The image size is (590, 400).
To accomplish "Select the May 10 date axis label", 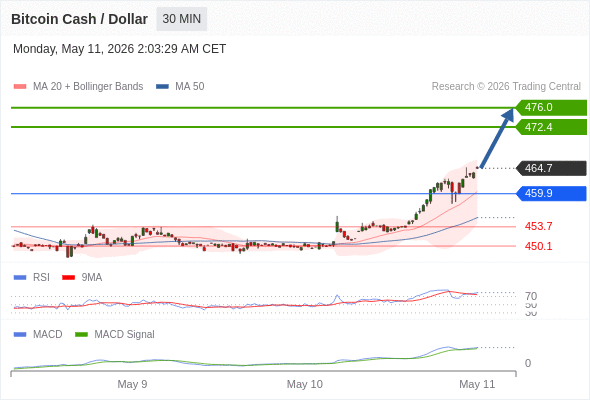I will point(304,384).
